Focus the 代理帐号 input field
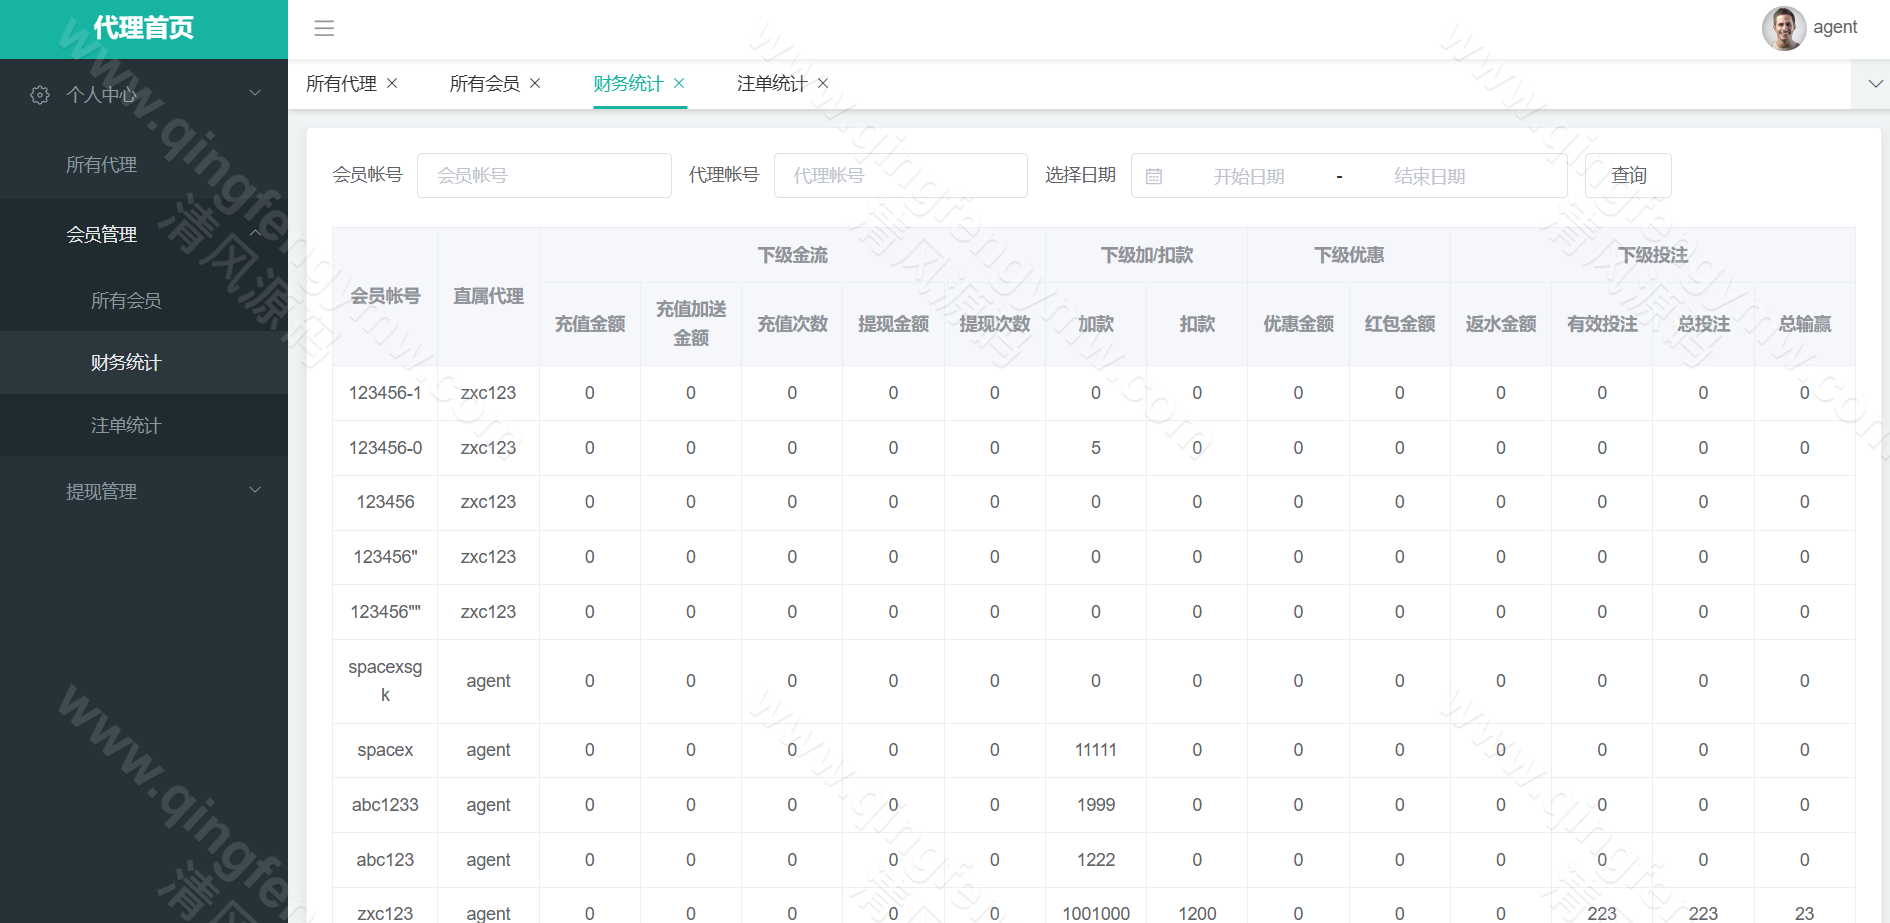Image resolution: width=1890 pixels, height=923 pixels. click(901, 176)
